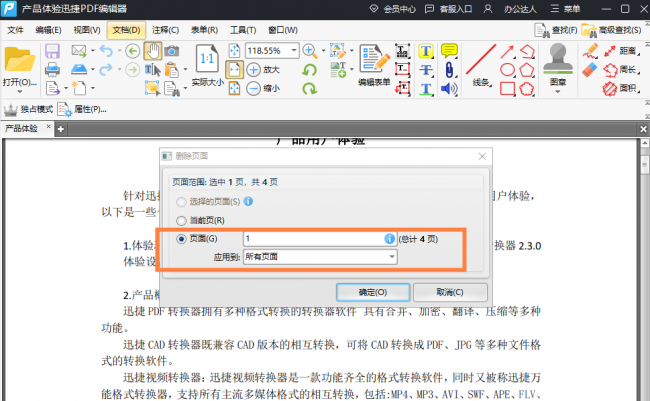Select the text selection tool
Screen dimensions: 650x401
tap(152, 69)
